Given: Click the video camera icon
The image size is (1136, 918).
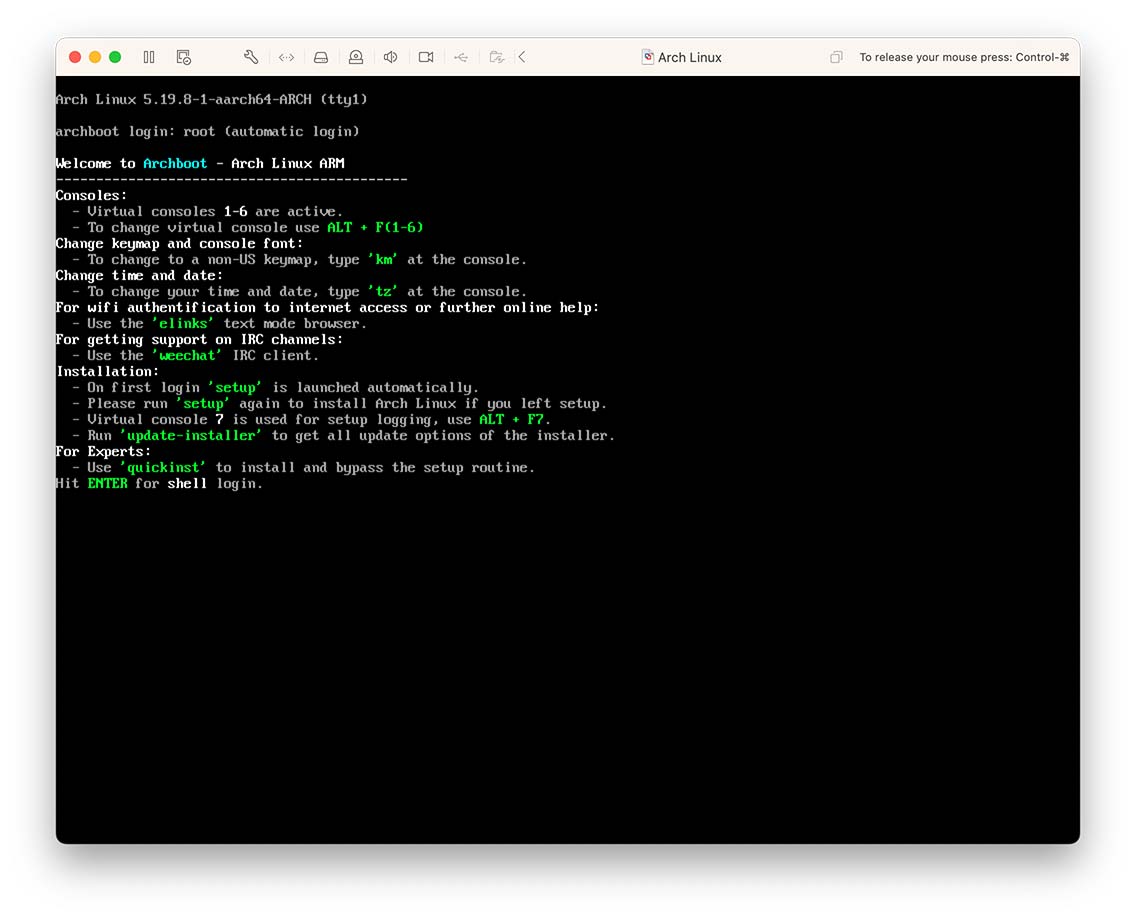Looking at the screenshot, I should click(x=426, y=57).
